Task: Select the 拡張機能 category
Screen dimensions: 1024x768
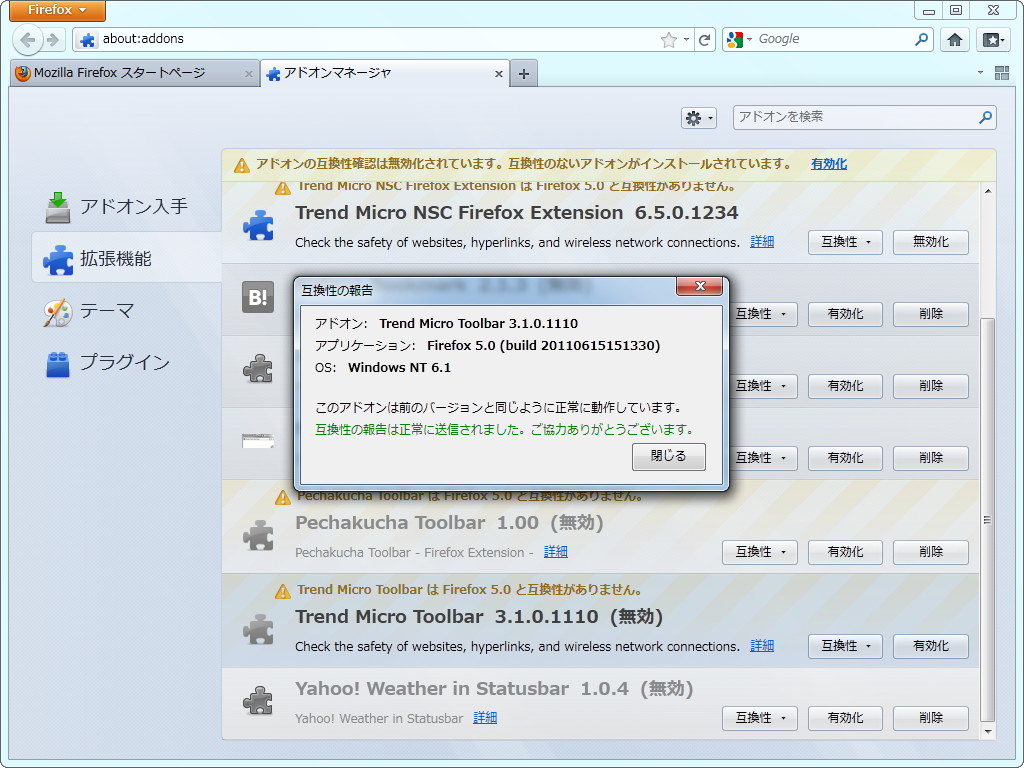Action: pyautogui.click(x=127, y=258)
